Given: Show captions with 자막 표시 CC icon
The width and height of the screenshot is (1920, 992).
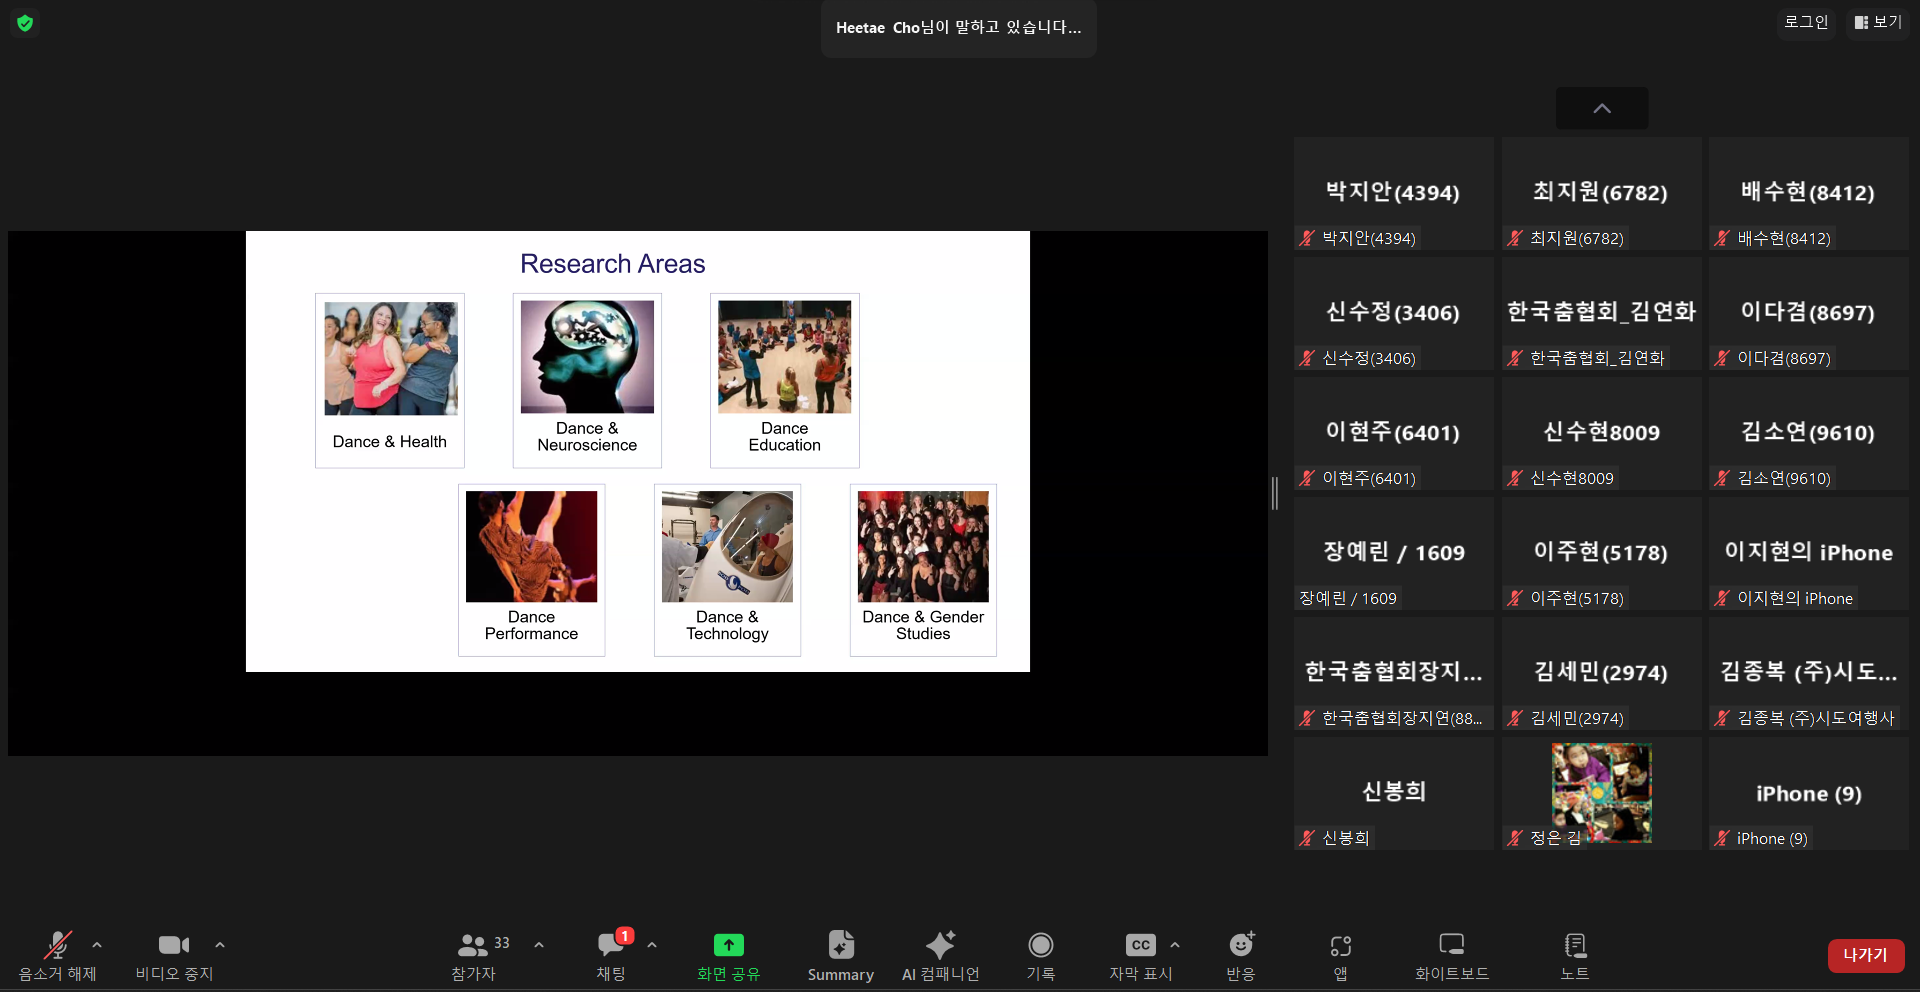Looking at the screenshot, I should click(1141, 945).
